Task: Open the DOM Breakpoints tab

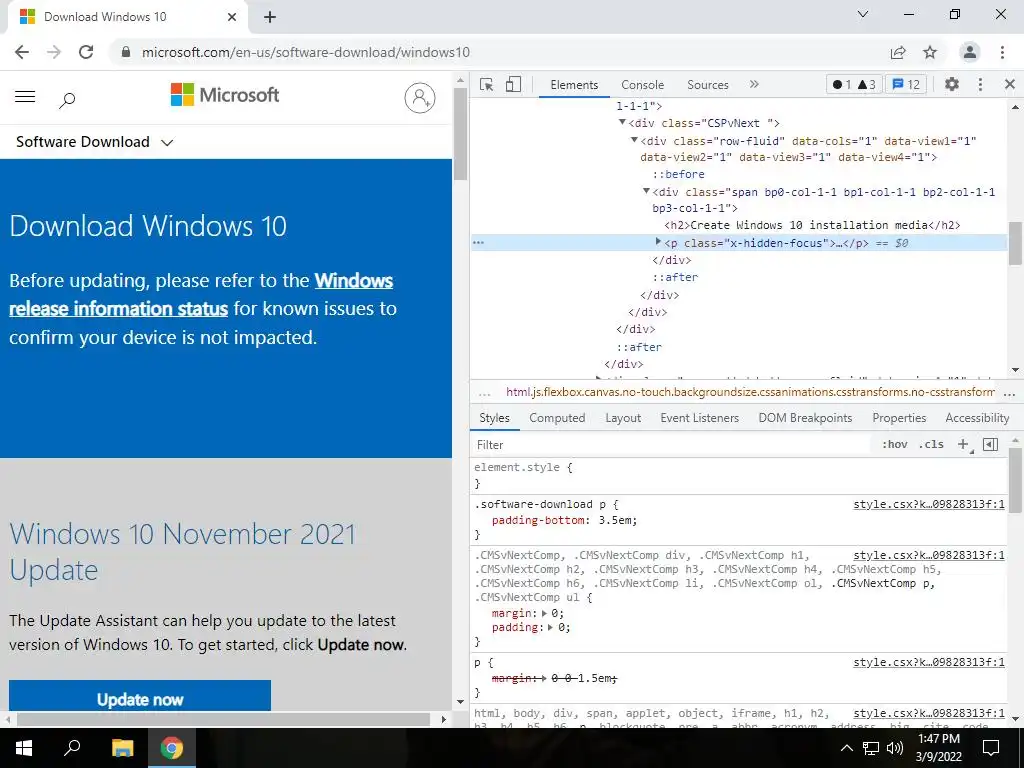Action: coord(805,418)
